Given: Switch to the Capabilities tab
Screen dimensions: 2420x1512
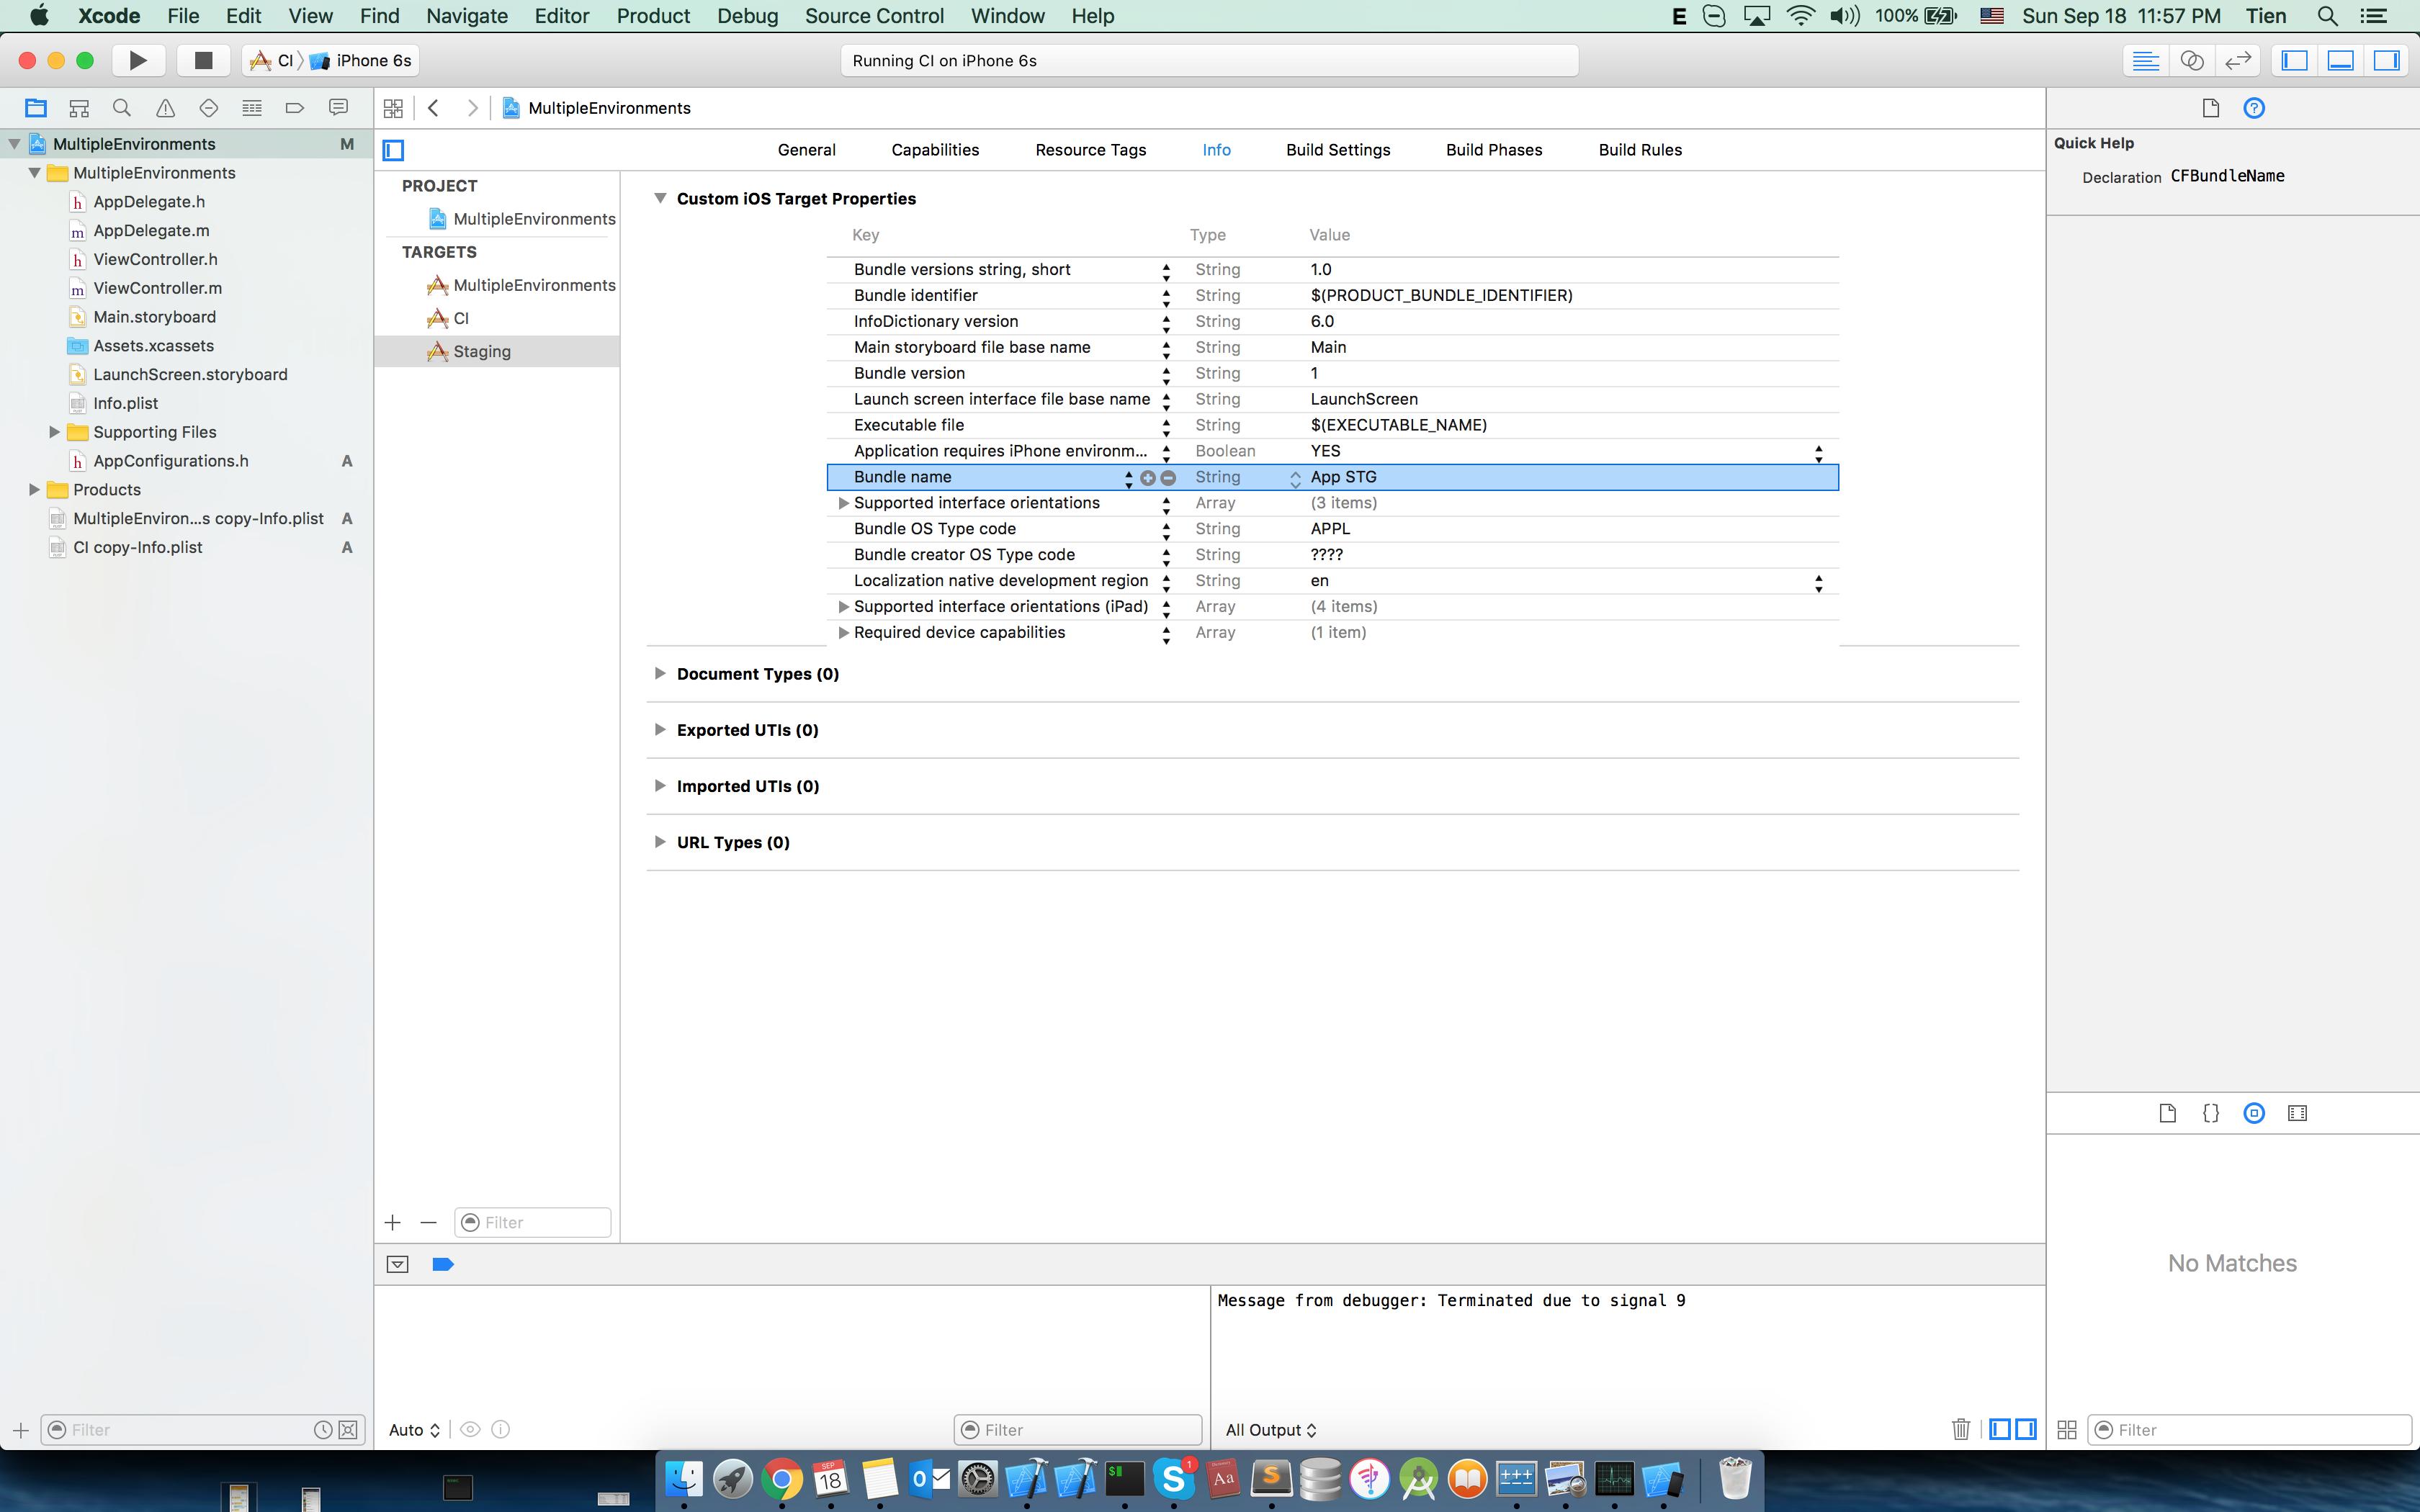Looking at the screenshot, I should (x=935, y=150).
